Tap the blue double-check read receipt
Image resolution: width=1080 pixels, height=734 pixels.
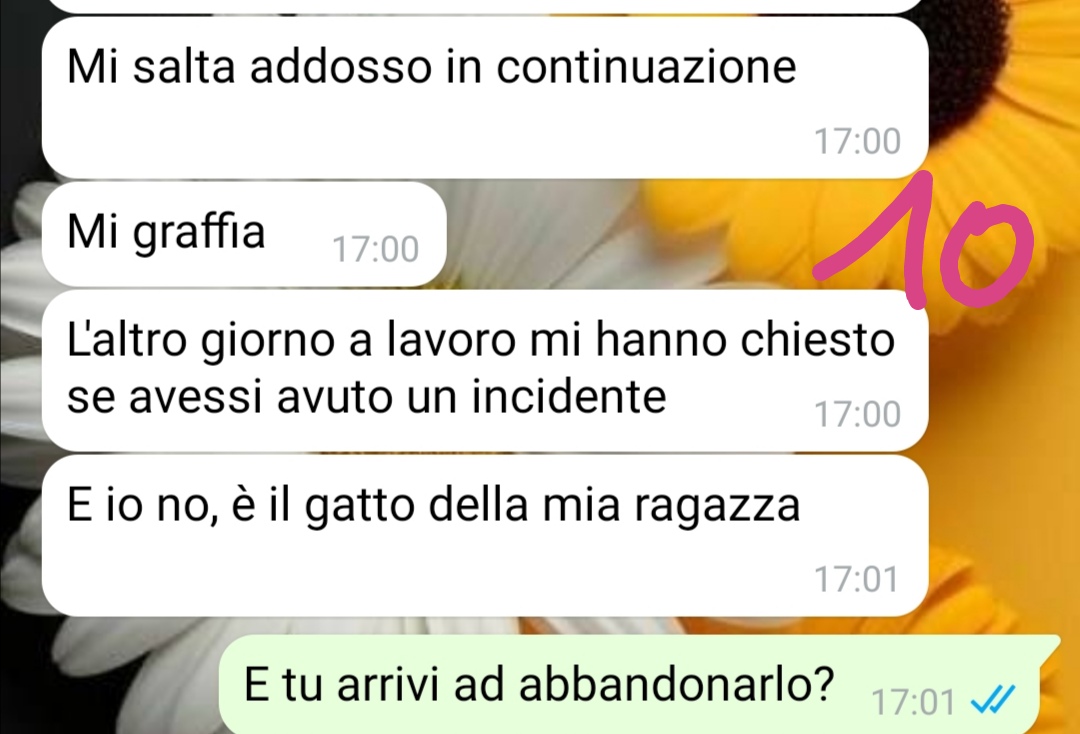pos(993,700)
